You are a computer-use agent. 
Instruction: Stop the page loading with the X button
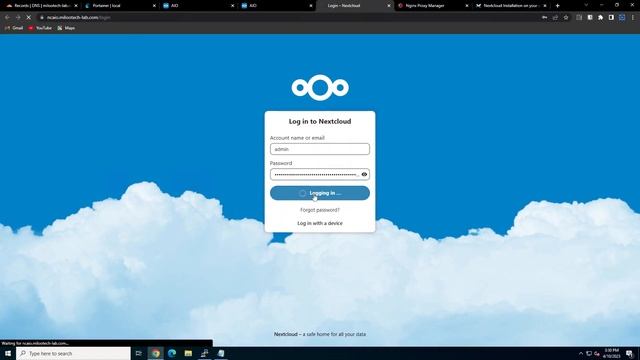[x=29, y=18]
